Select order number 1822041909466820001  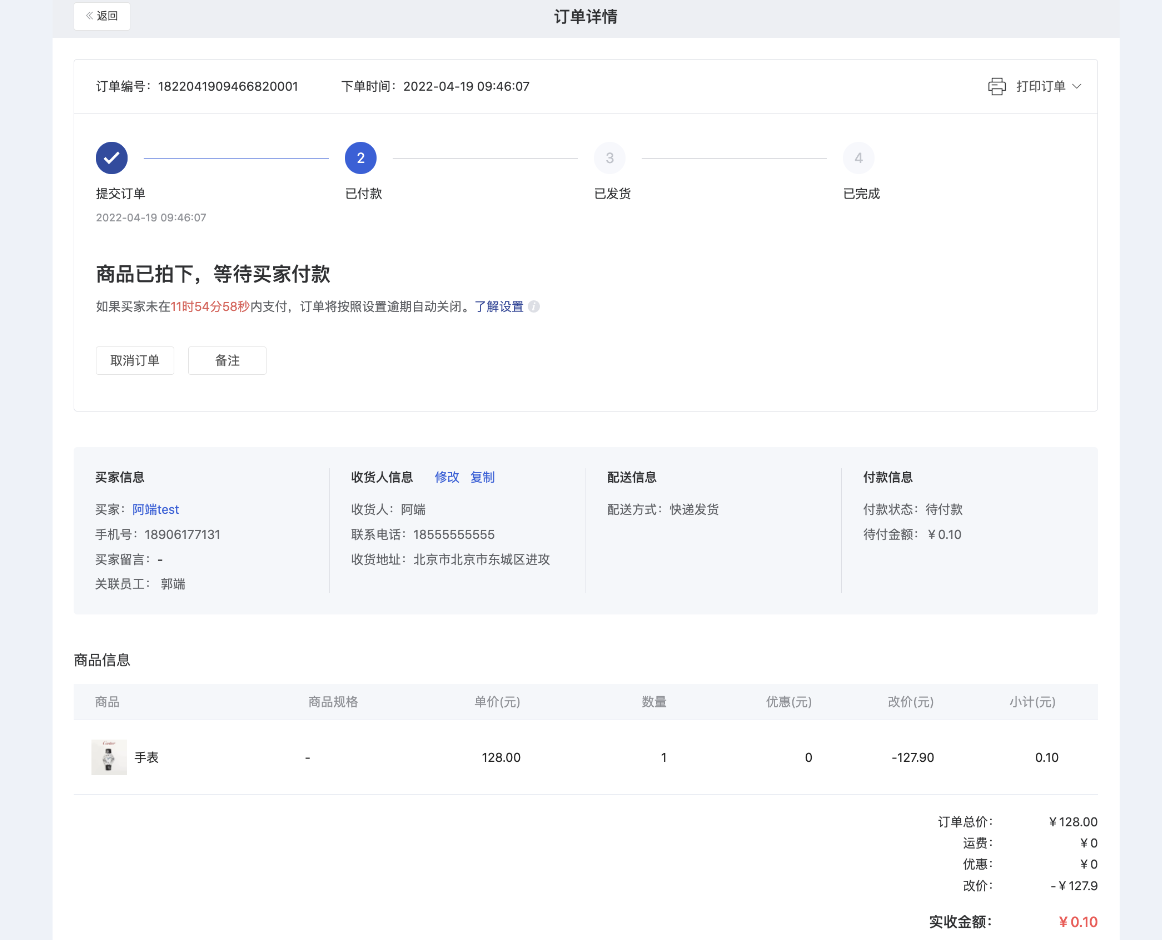tap(228, 87)
